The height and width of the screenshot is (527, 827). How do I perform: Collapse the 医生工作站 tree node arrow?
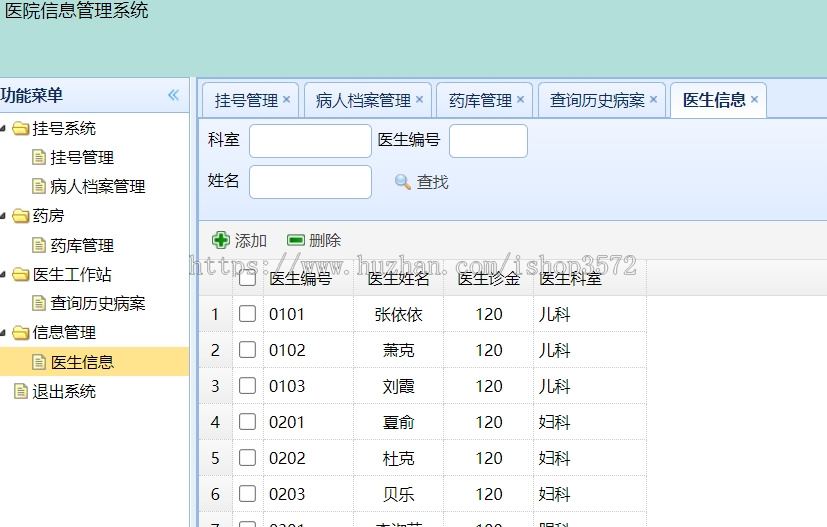(x=3, y=274)
